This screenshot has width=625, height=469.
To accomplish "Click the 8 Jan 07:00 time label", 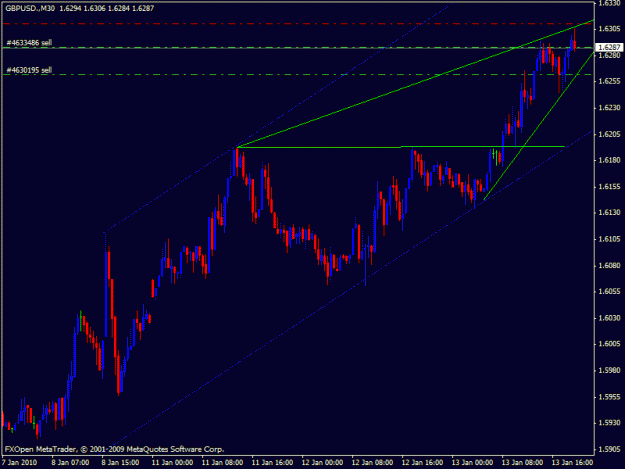I will click(70, 463).
